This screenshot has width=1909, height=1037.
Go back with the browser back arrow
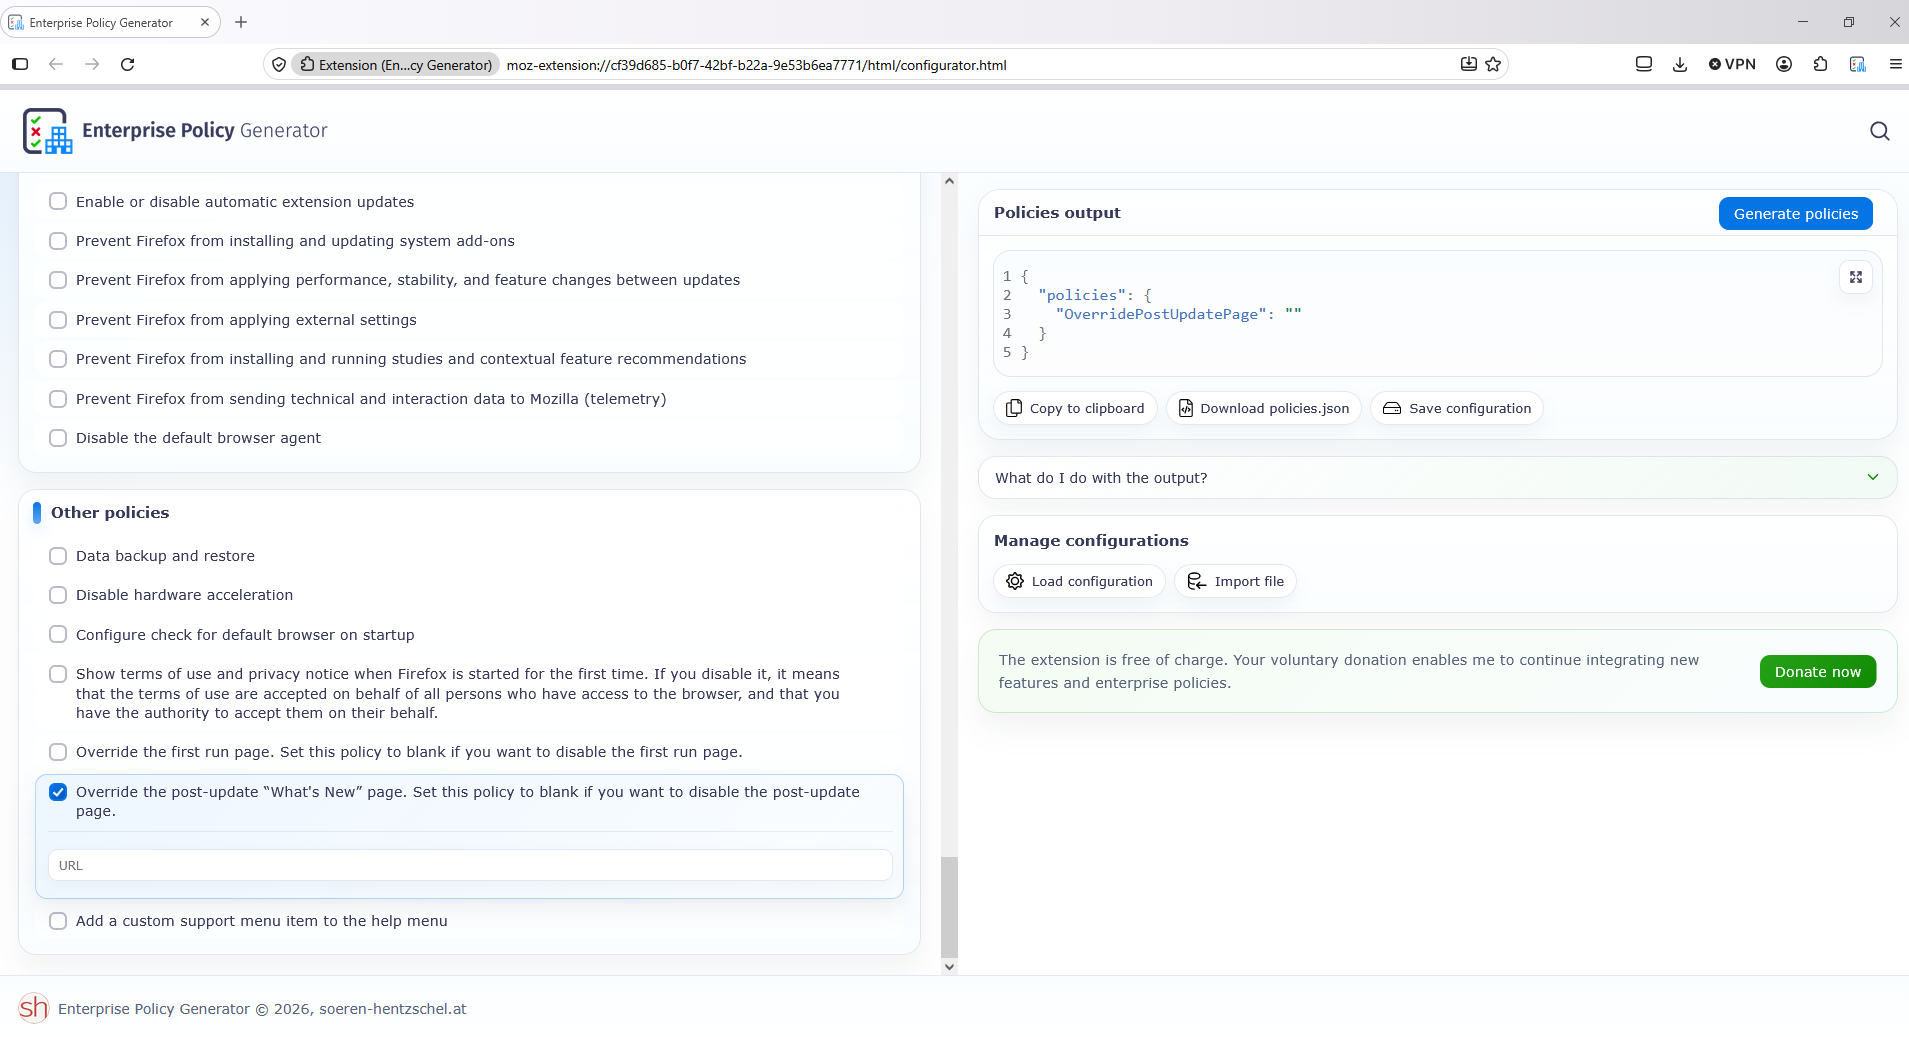click(x=56, y=64)
